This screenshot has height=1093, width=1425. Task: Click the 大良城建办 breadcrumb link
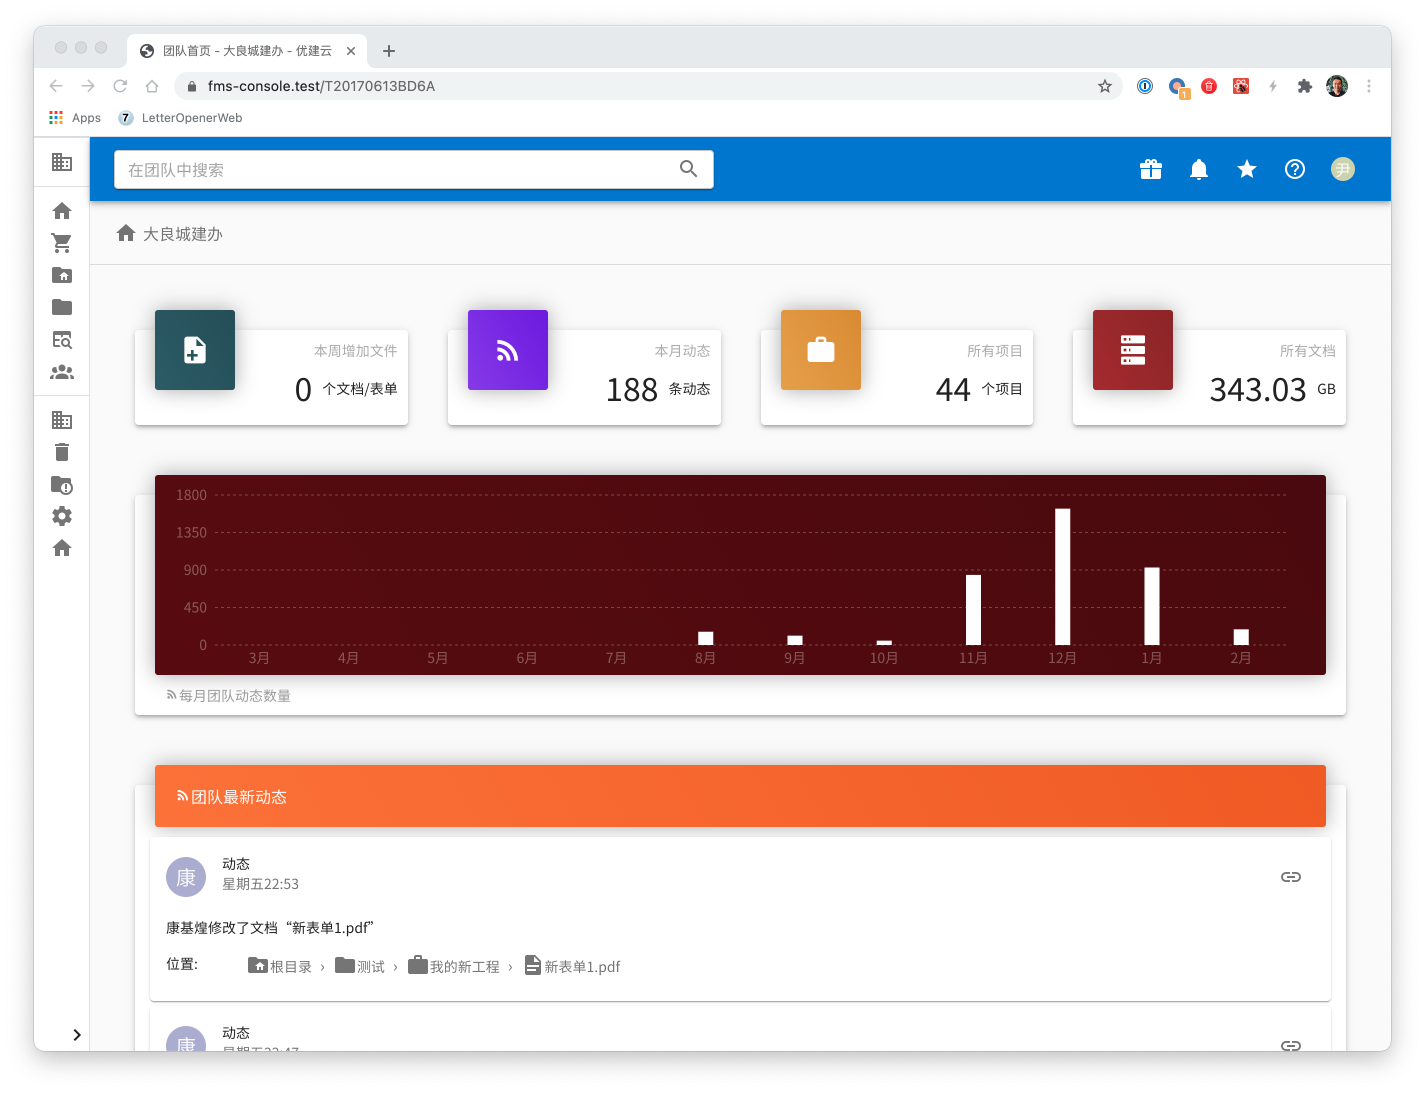tap(182, 234)
